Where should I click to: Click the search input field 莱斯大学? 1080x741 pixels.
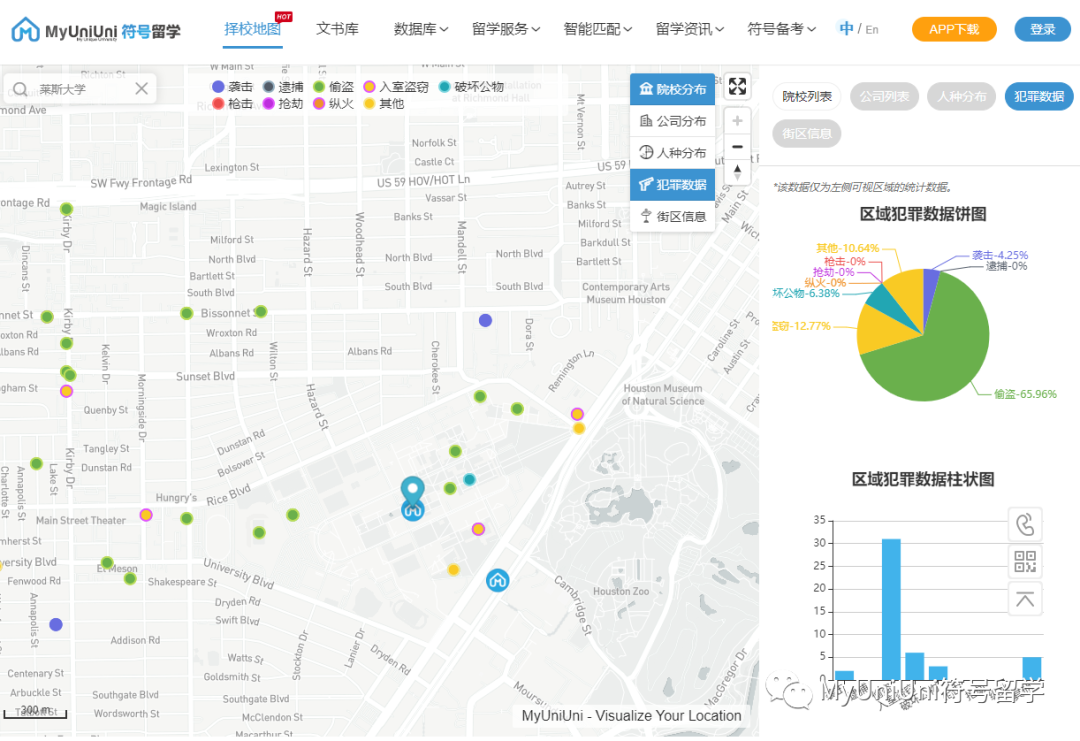[x=80, y=89]
